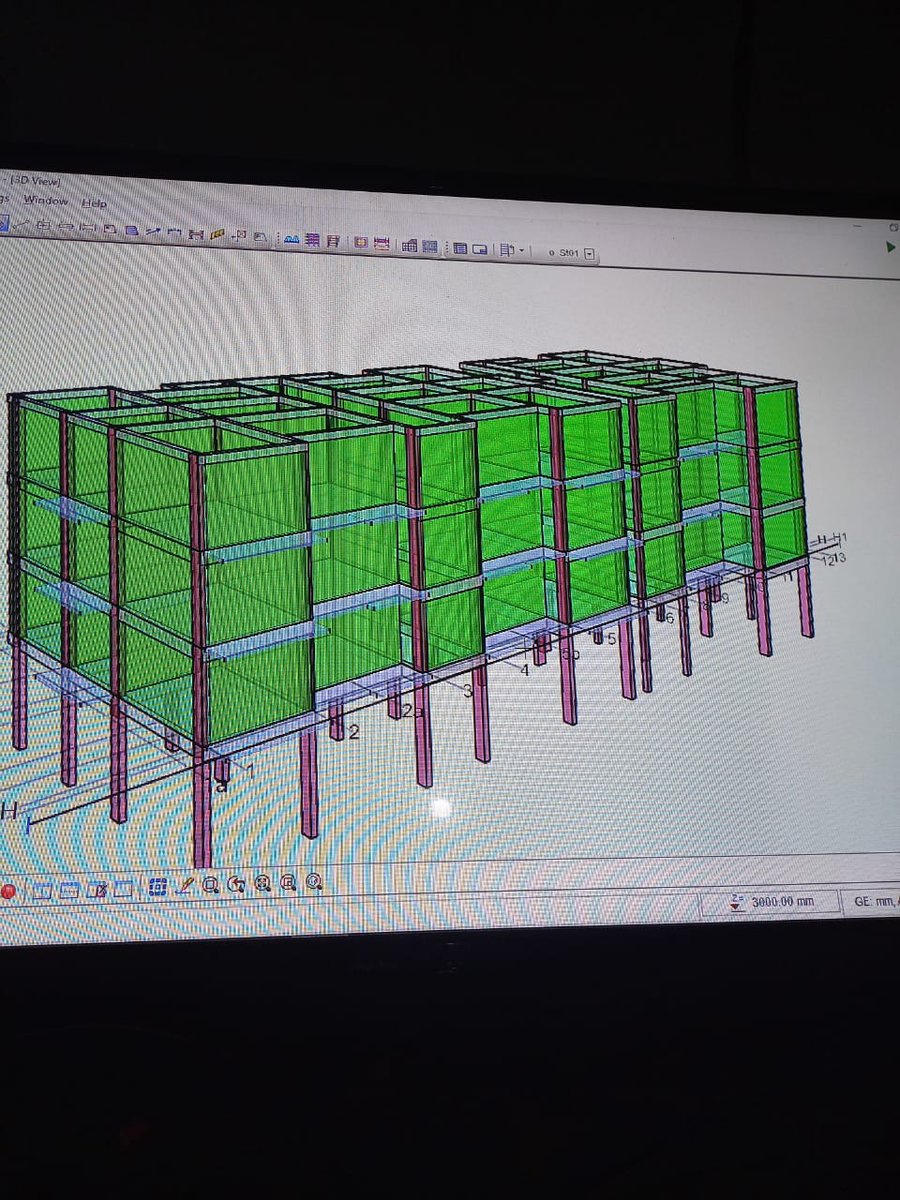Click axis label '4' in the model

coord(525,670)
